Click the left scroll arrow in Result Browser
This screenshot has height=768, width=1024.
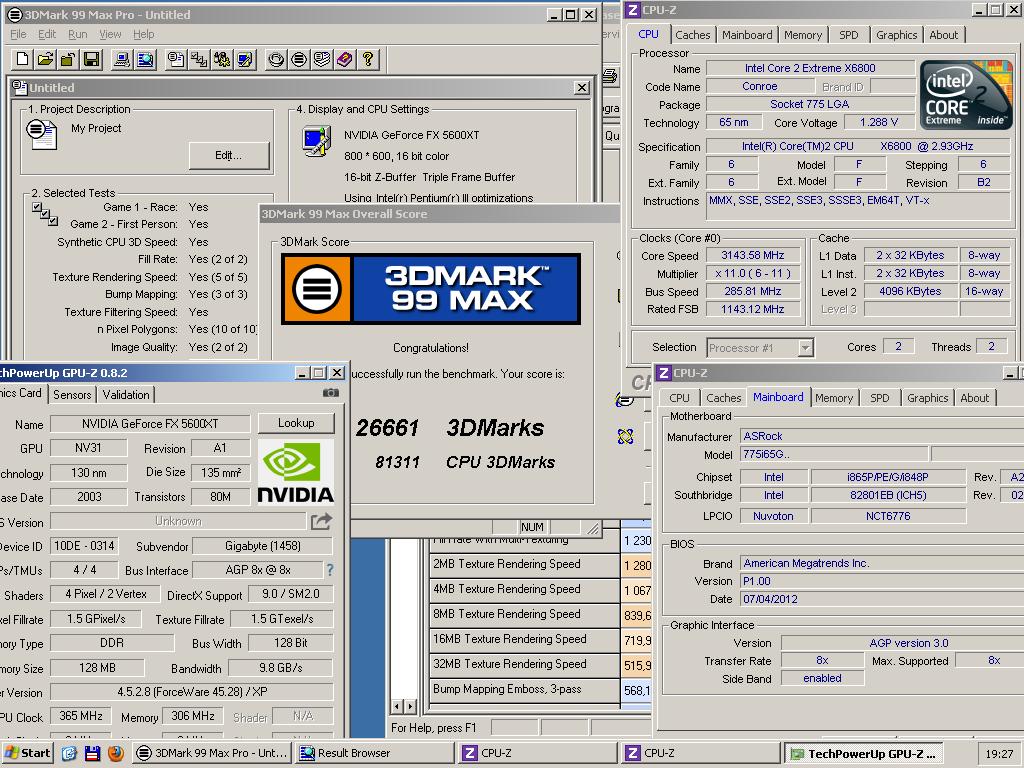(398, 706)
